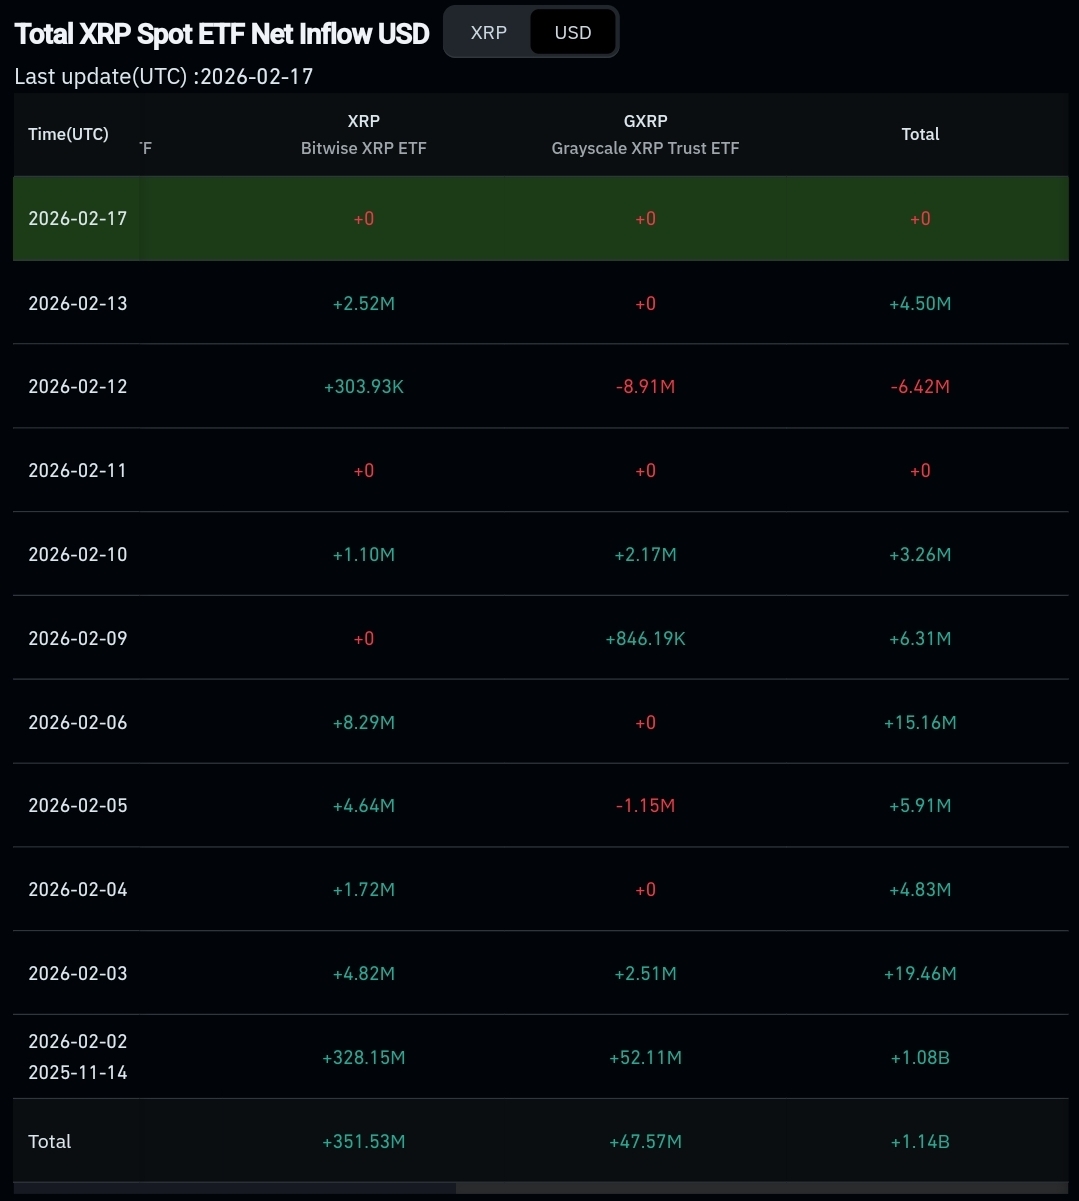
Task: Click the Grayscale XRP Trust ETF header
Action: pyautogui.click(x=645, y=135)
